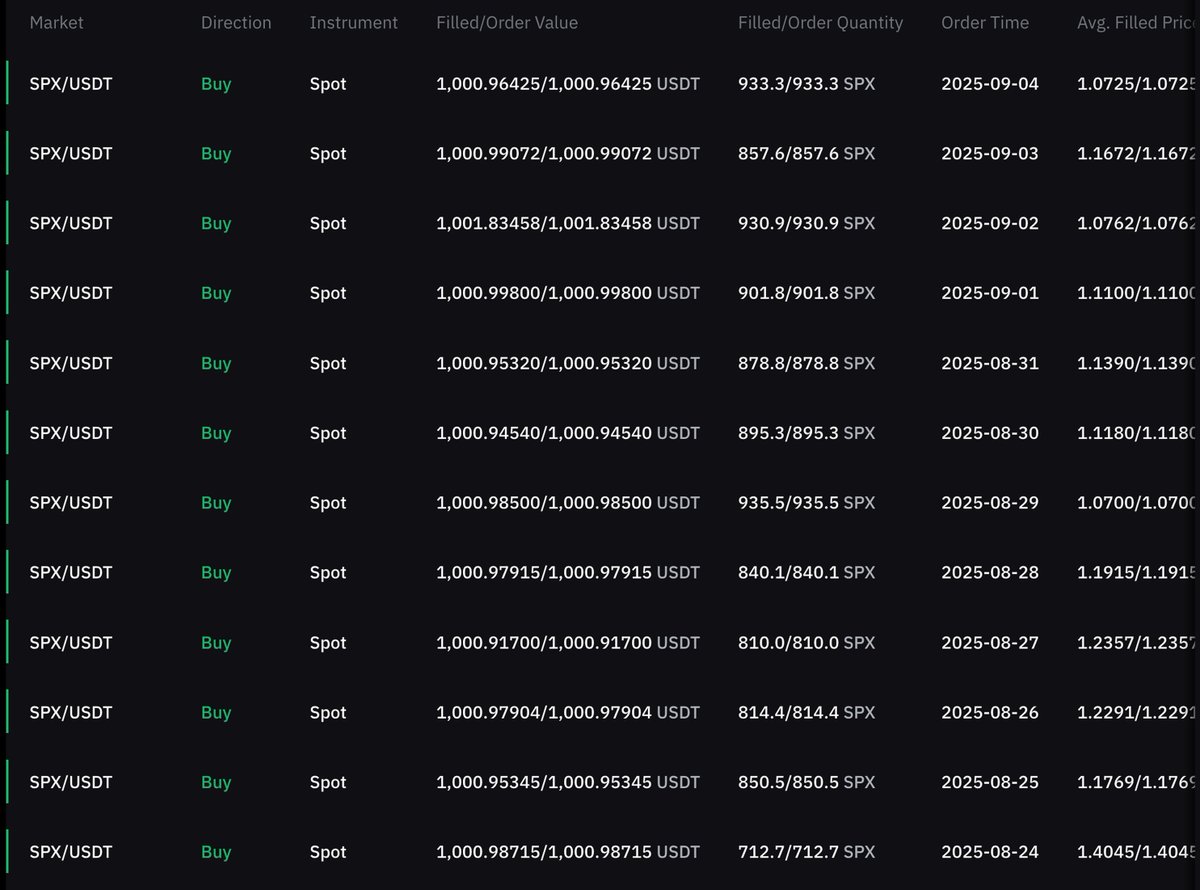The width and height of the screenshot is (1200, 890).
Task: Click order date 2025-08-28
Action: (990, 573)
